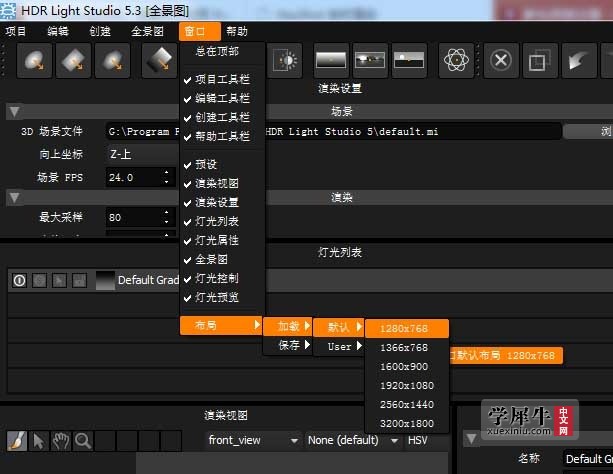Uncheck 灯光预览 panel option
The image size is (613, 474).
tap(222, 297)
